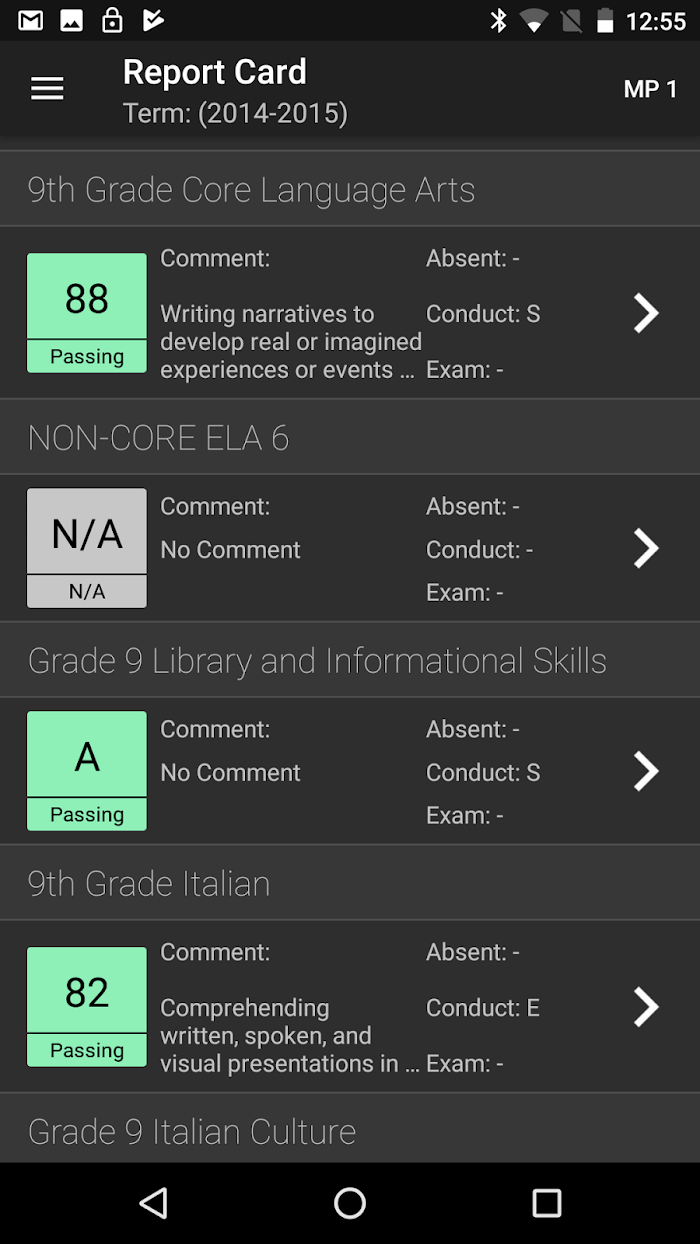The height and width of the screenshot is (1244, 700).
Task: Expand Library and Informational Skills chevron
Action: click(647, 771)
